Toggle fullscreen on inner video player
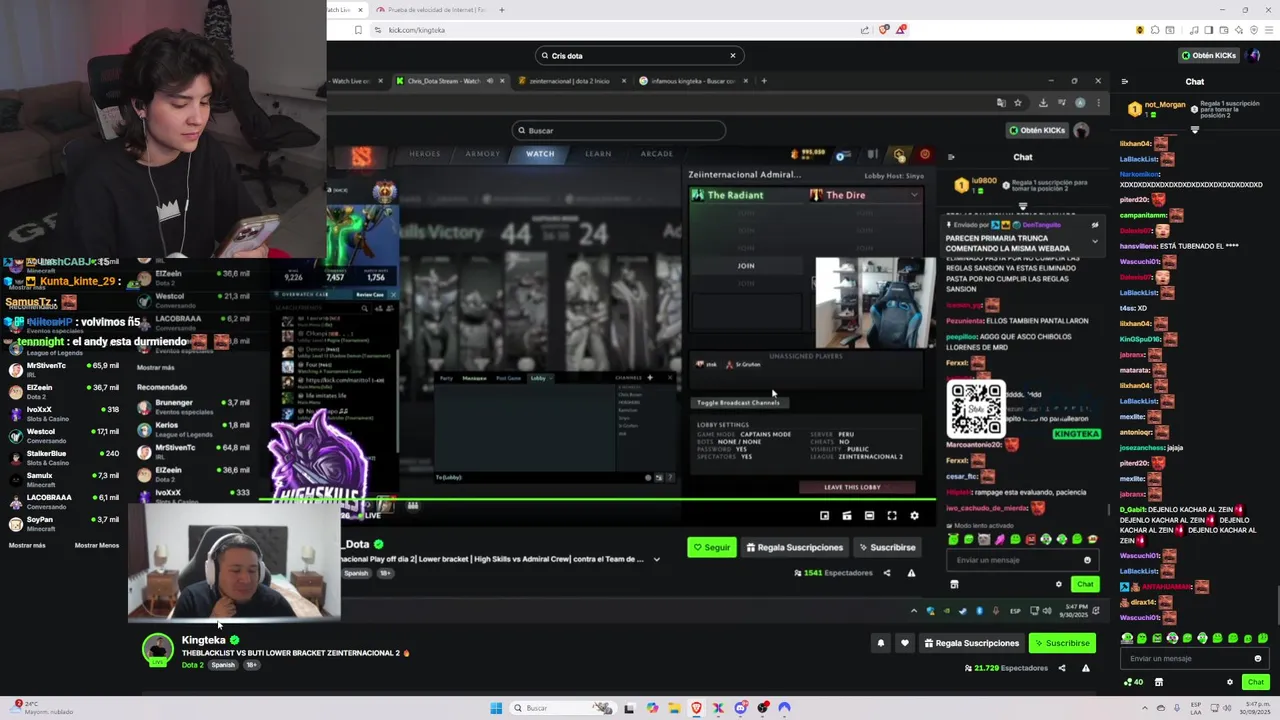 (892, 516)
